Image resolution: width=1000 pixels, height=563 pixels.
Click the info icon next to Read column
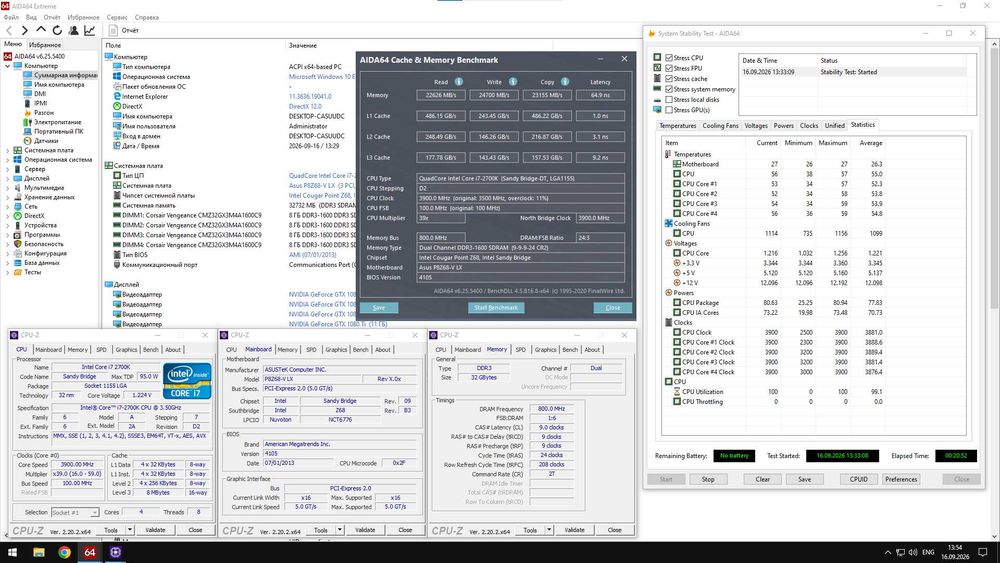point(459,82)
